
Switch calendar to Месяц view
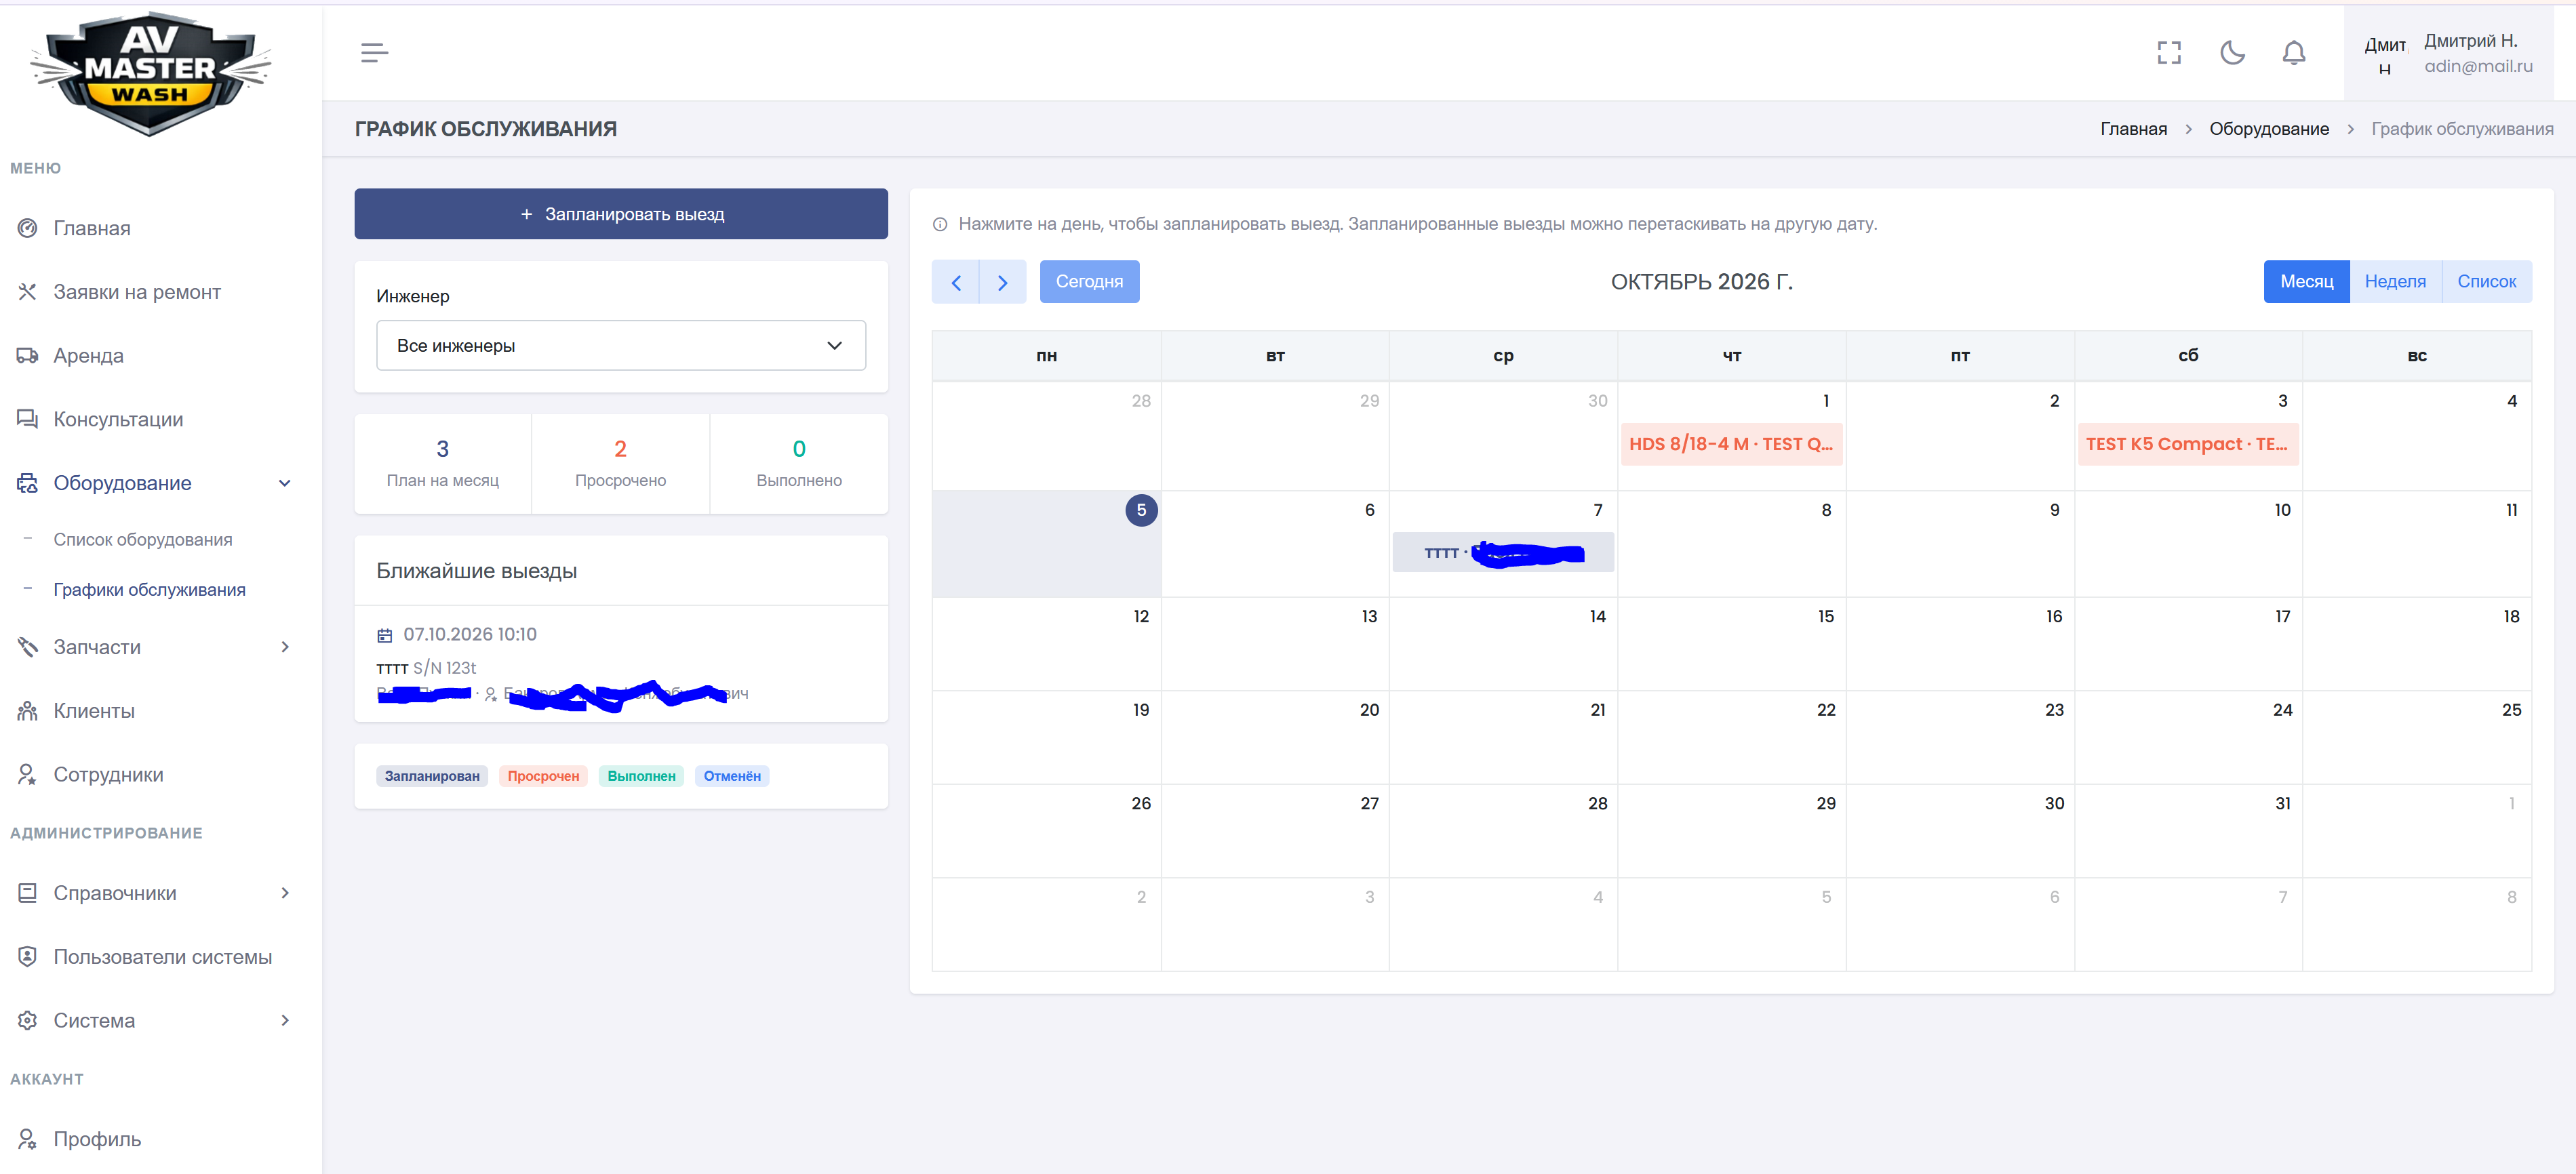tap(2306, 282)
